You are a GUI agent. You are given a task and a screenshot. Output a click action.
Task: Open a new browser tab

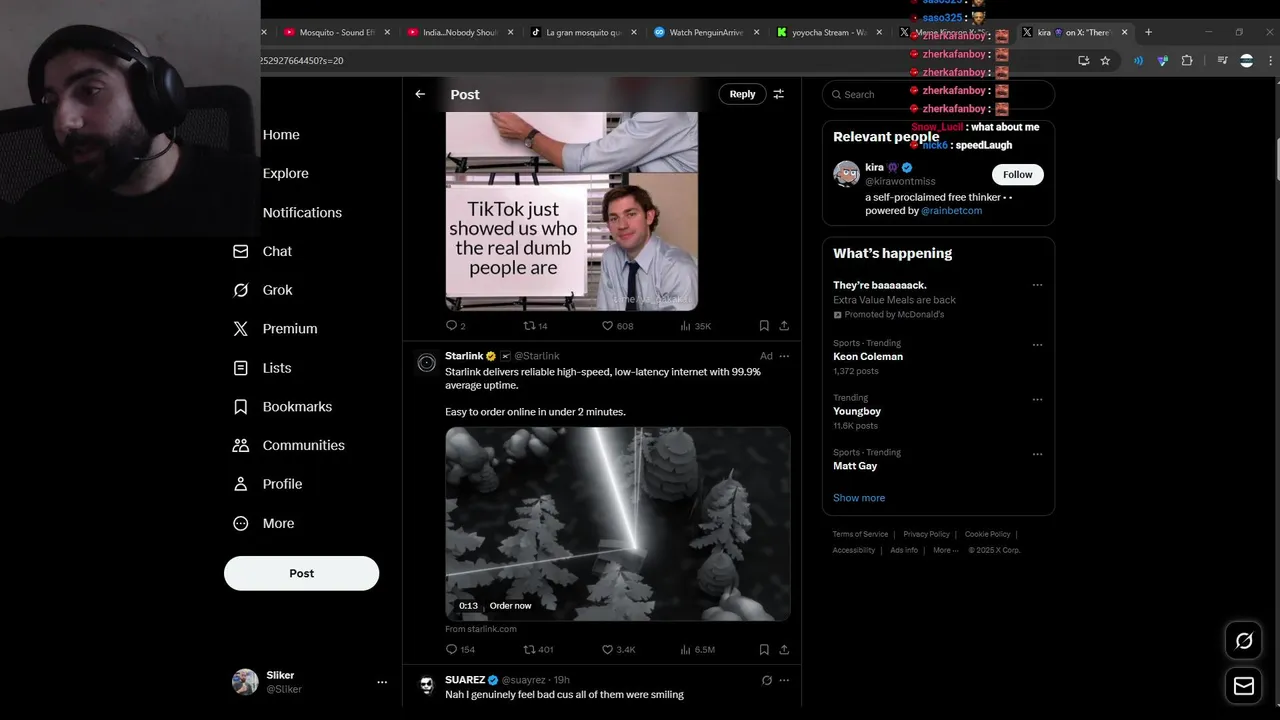pos(1148,32)
